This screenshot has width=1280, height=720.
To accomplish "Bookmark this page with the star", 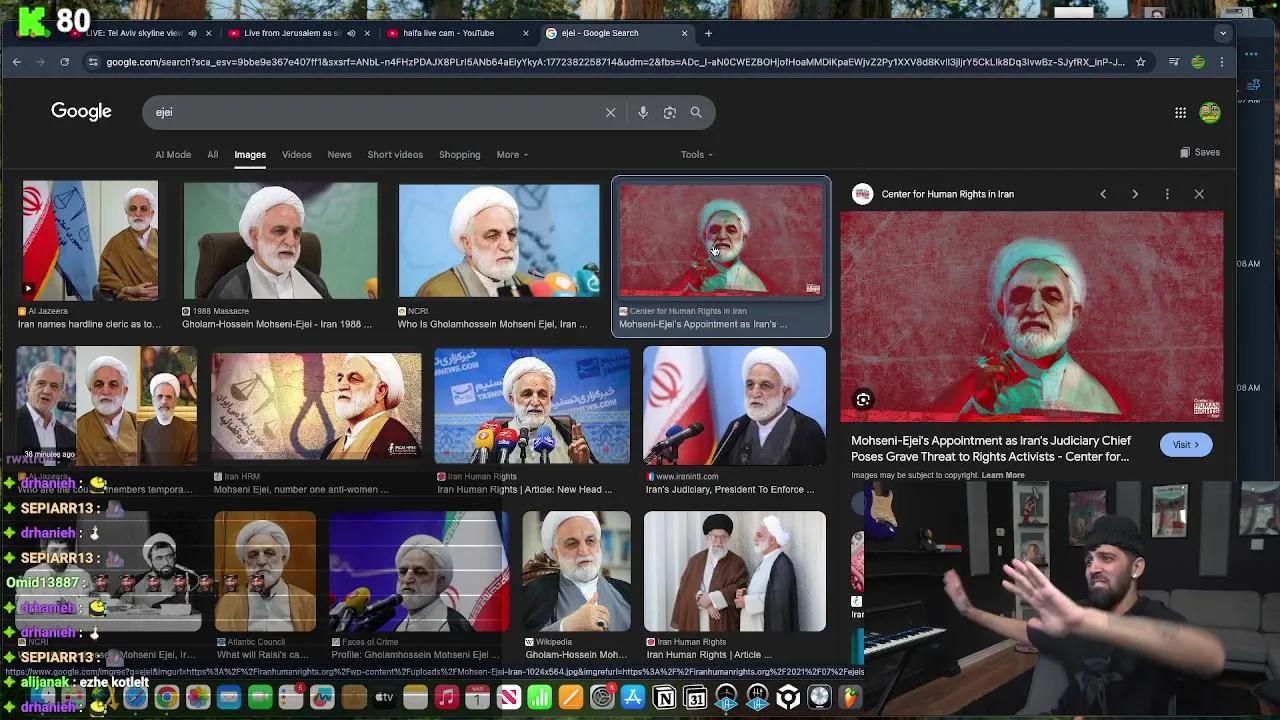I will pos(1140,62).
